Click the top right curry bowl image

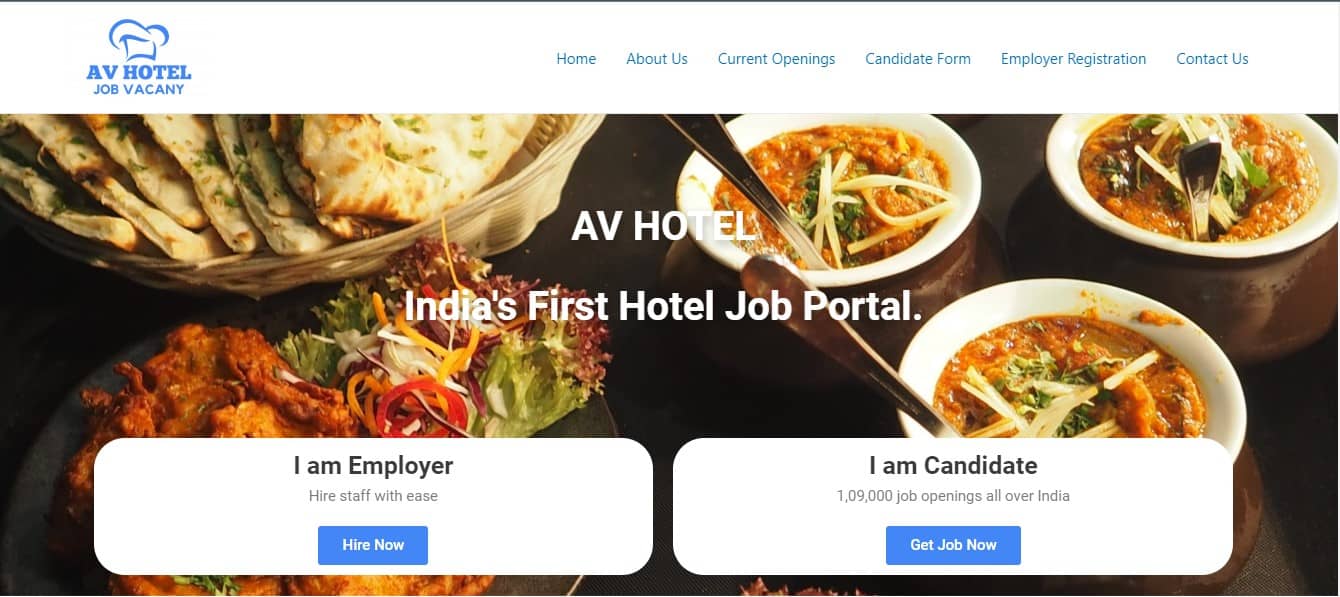pos(1192,185)
